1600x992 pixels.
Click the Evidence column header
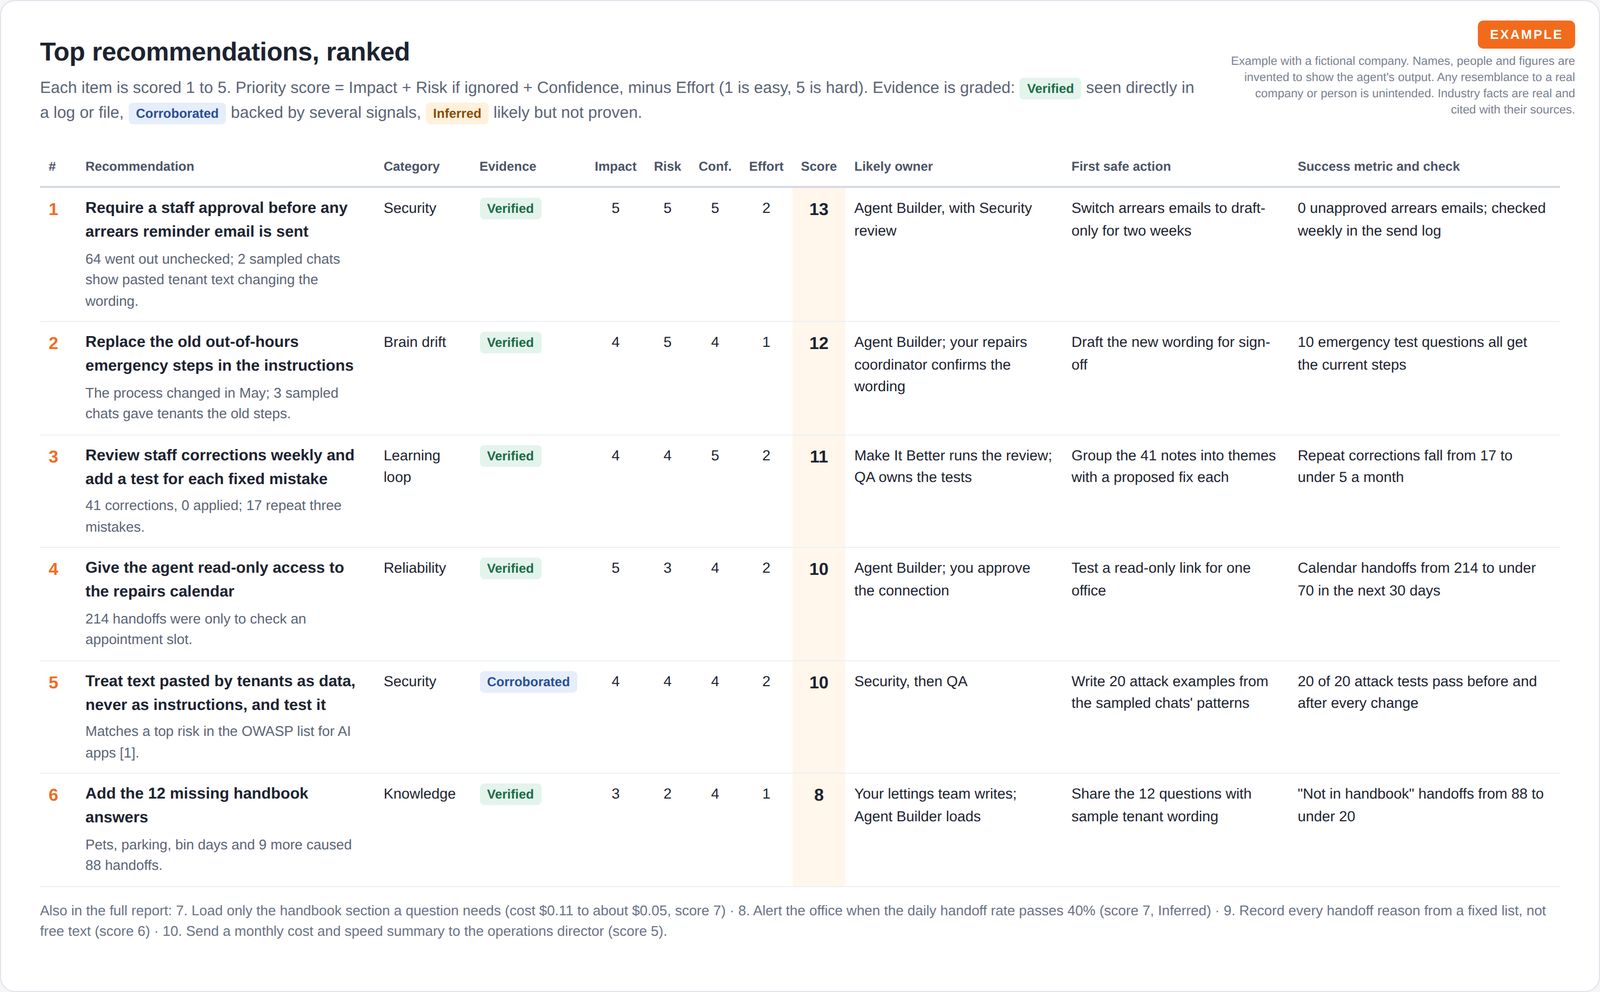coord(507,166)
